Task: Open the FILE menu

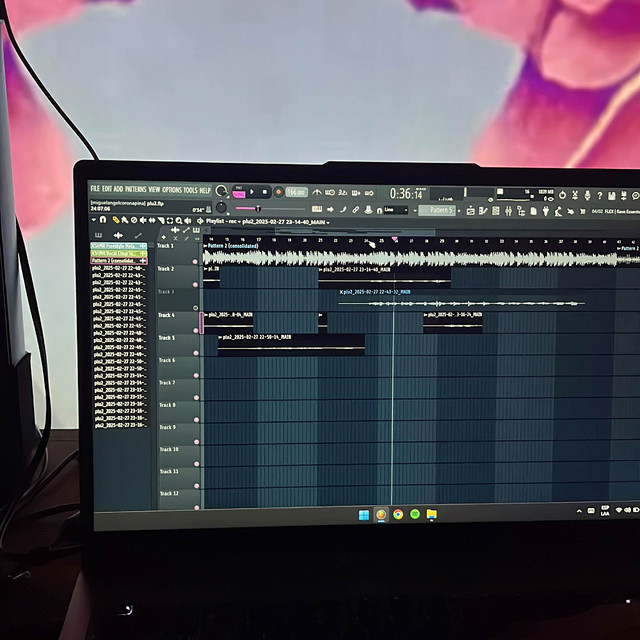Action: 95,188
